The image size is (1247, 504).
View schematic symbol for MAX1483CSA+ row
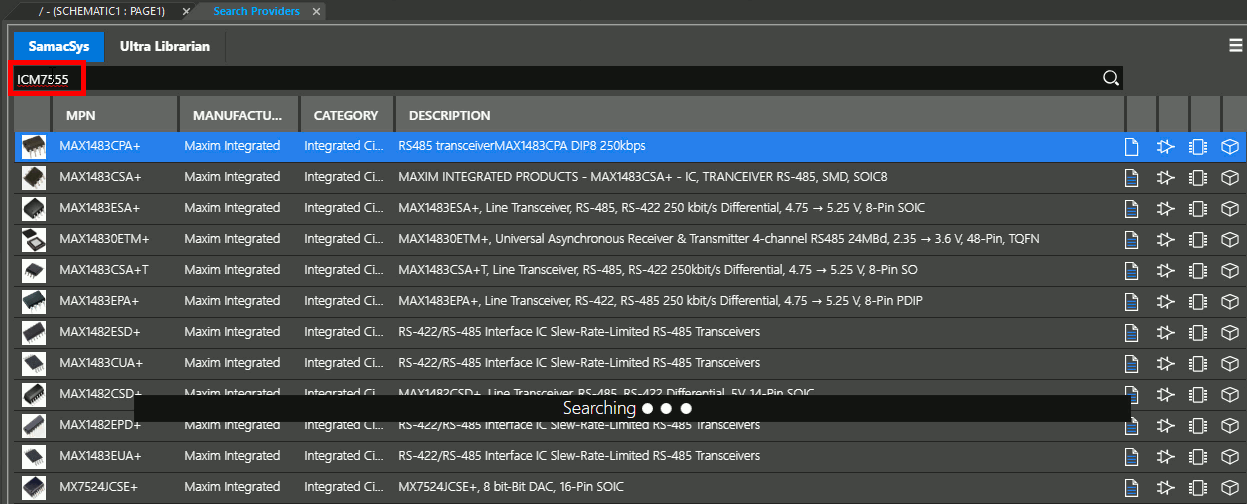point(1165,178)
